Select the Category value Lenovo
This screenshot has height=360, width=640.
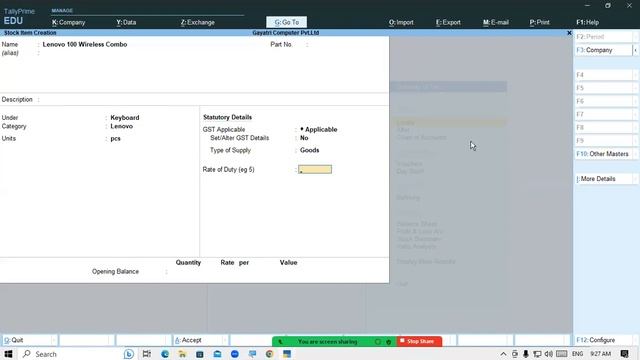point(122,126)
